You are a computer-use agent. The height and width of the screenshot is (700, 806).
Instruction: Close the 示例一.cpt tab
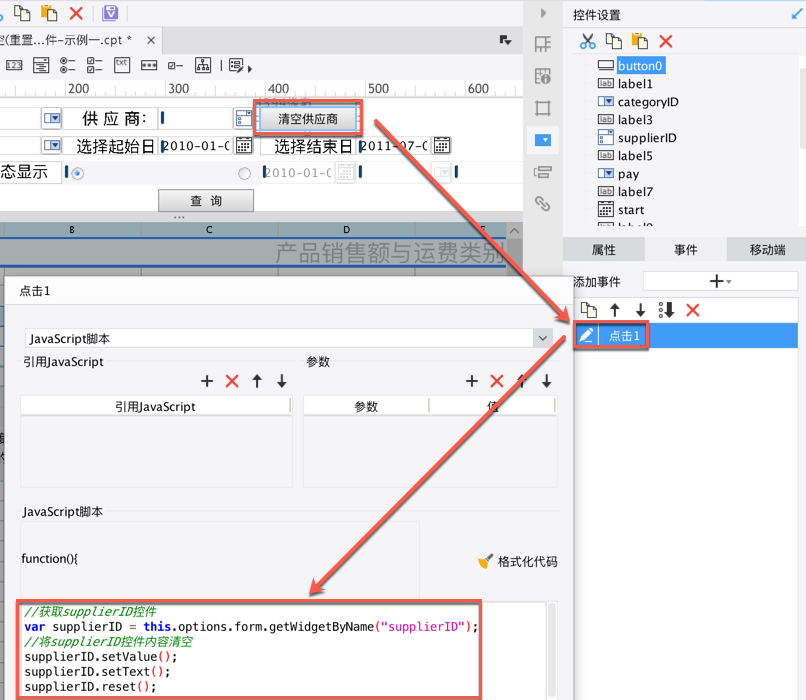[x=151, y=40]
